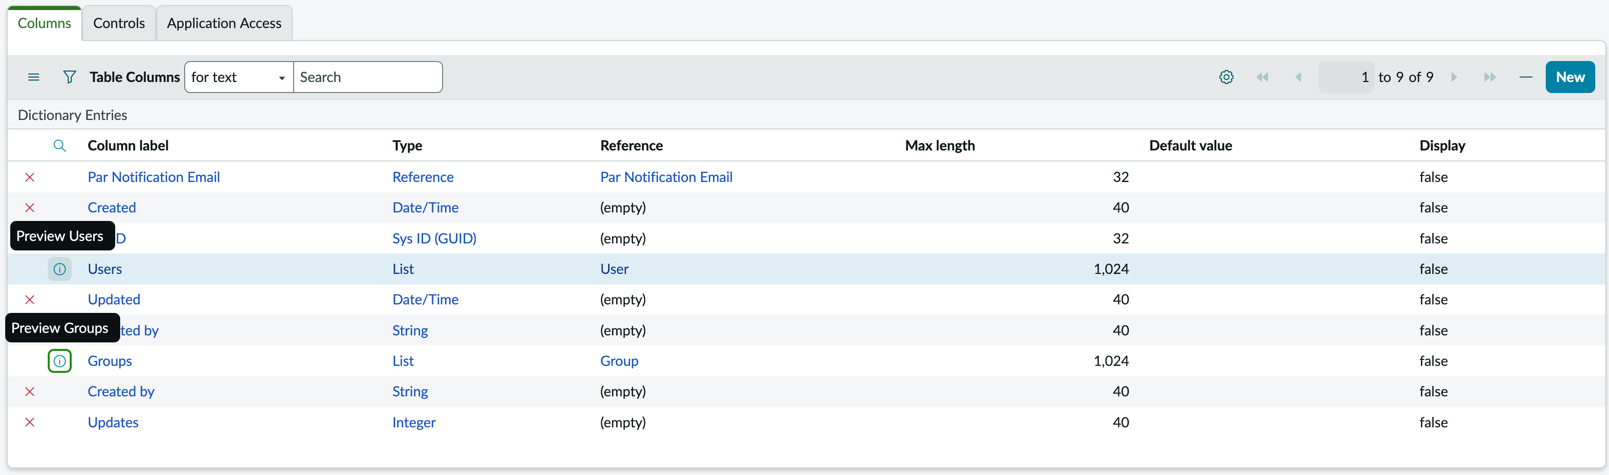Sort by Default value column header
The image size is (1609, 475).
click(x=1190, y=146)
